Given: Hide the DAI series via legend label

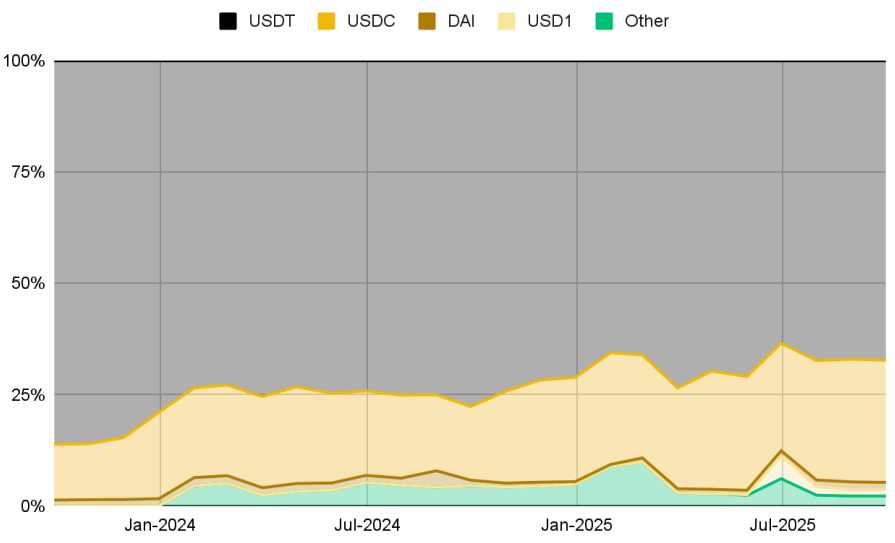Looking at the screenshot, I should click(x=460, y=21).
